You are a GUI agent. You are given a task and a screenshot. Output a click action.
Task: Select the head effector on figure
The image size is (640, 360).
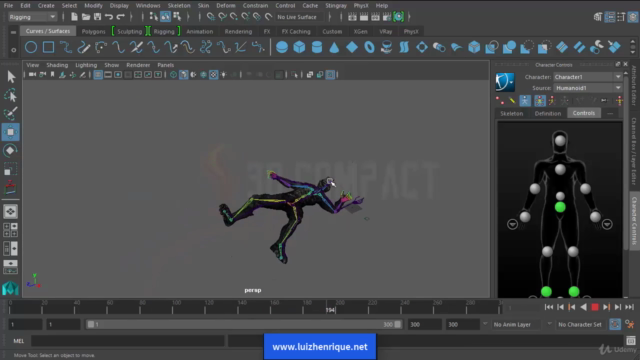[560, 141]
